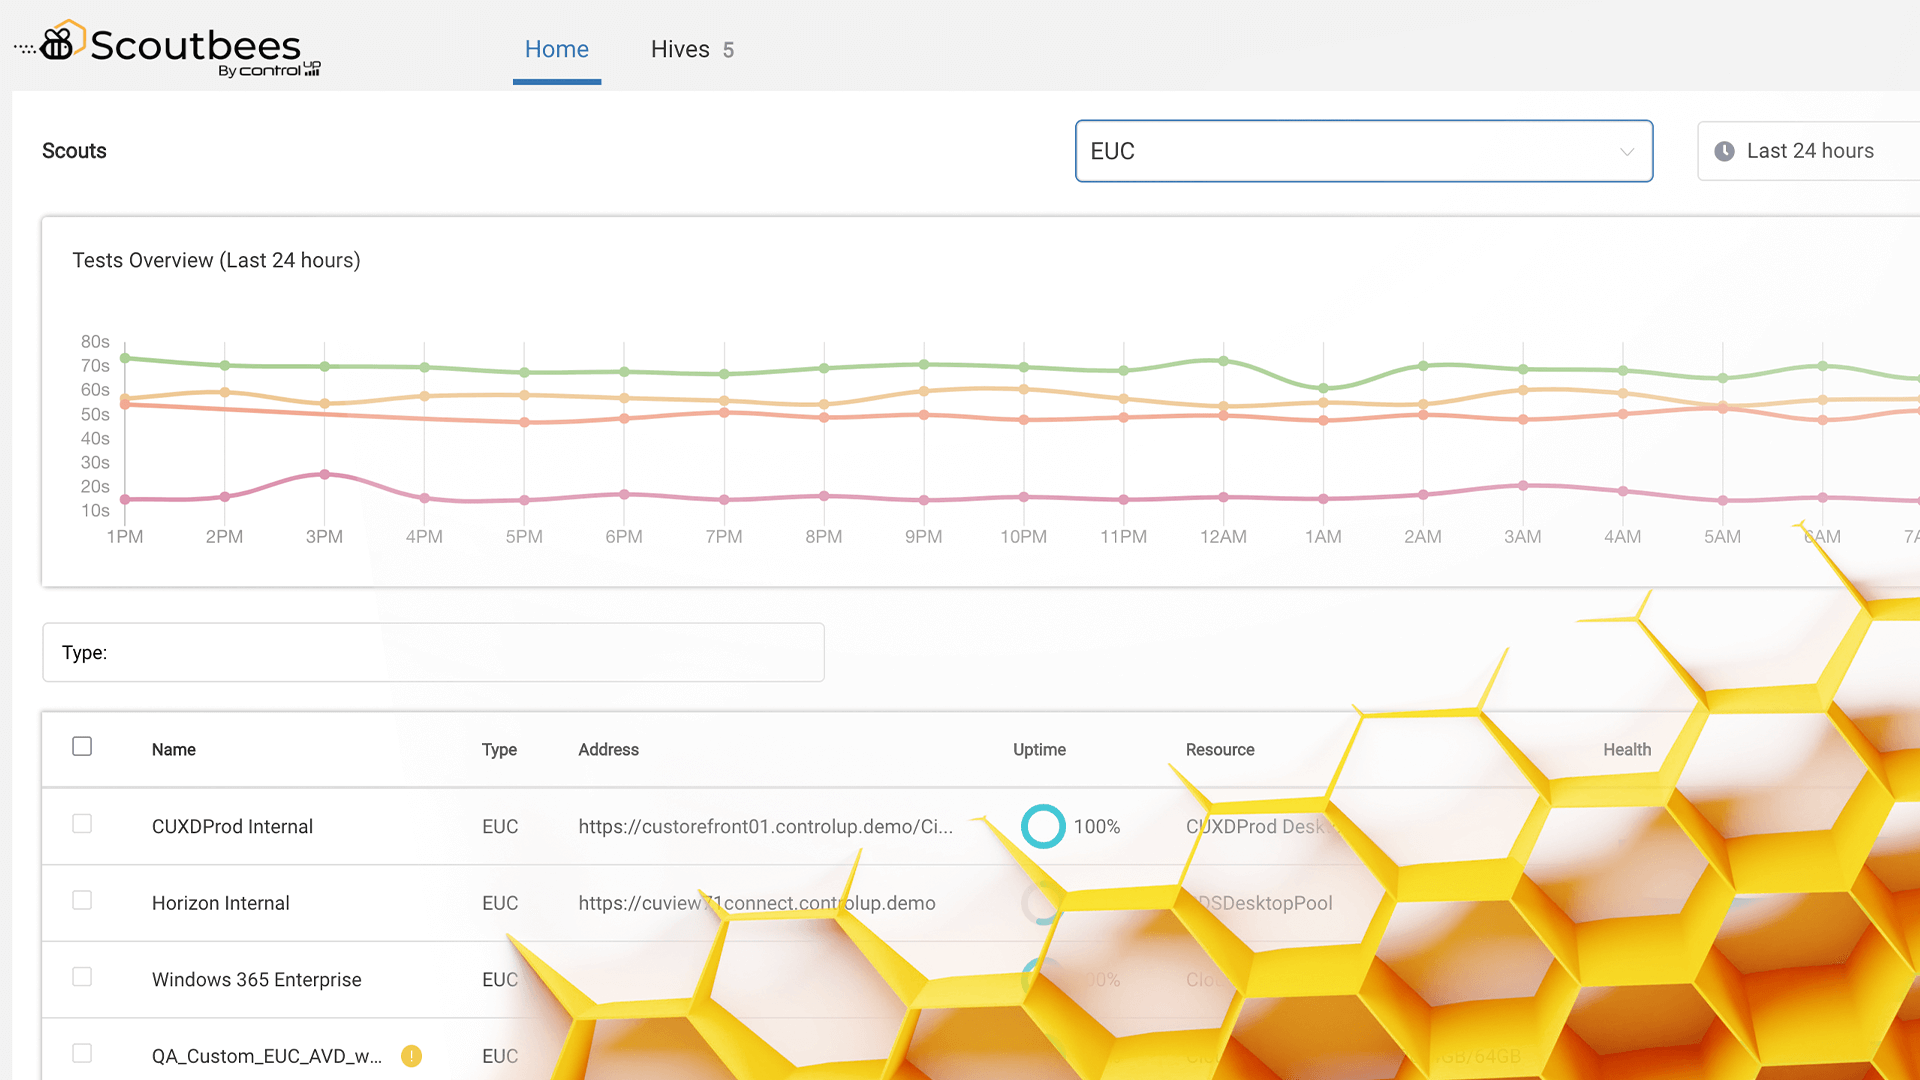Sort the table by Uptime column
The image size is (1920, 1080).
[1039, 750]
